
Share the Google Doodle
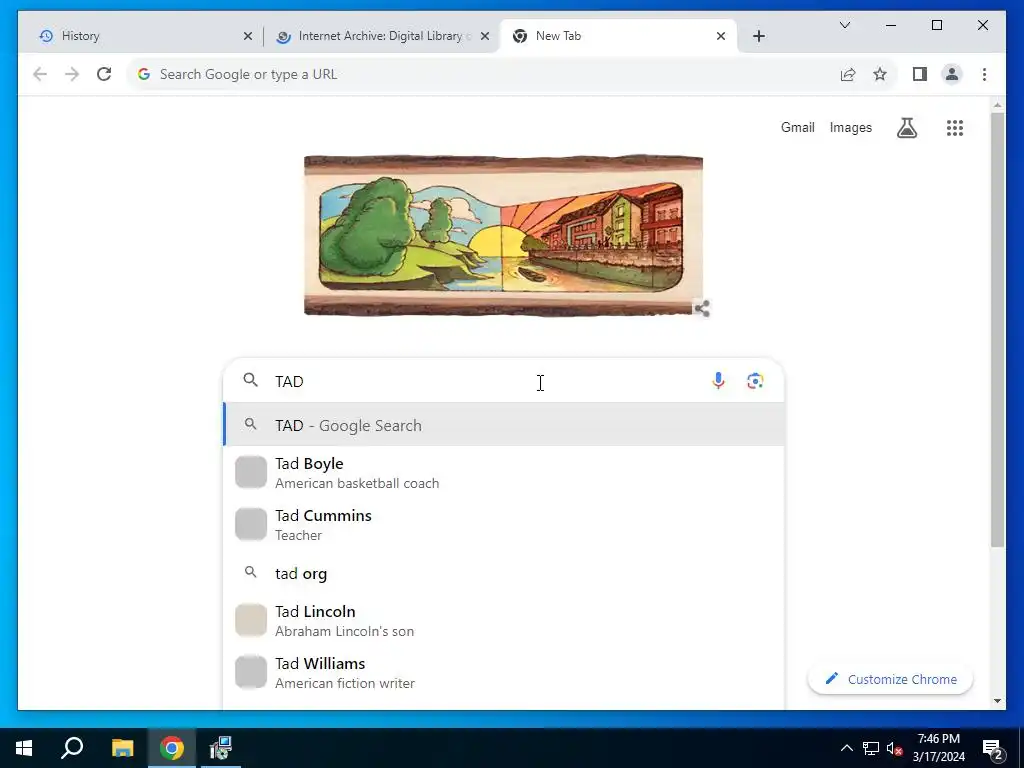coord(702,308)
